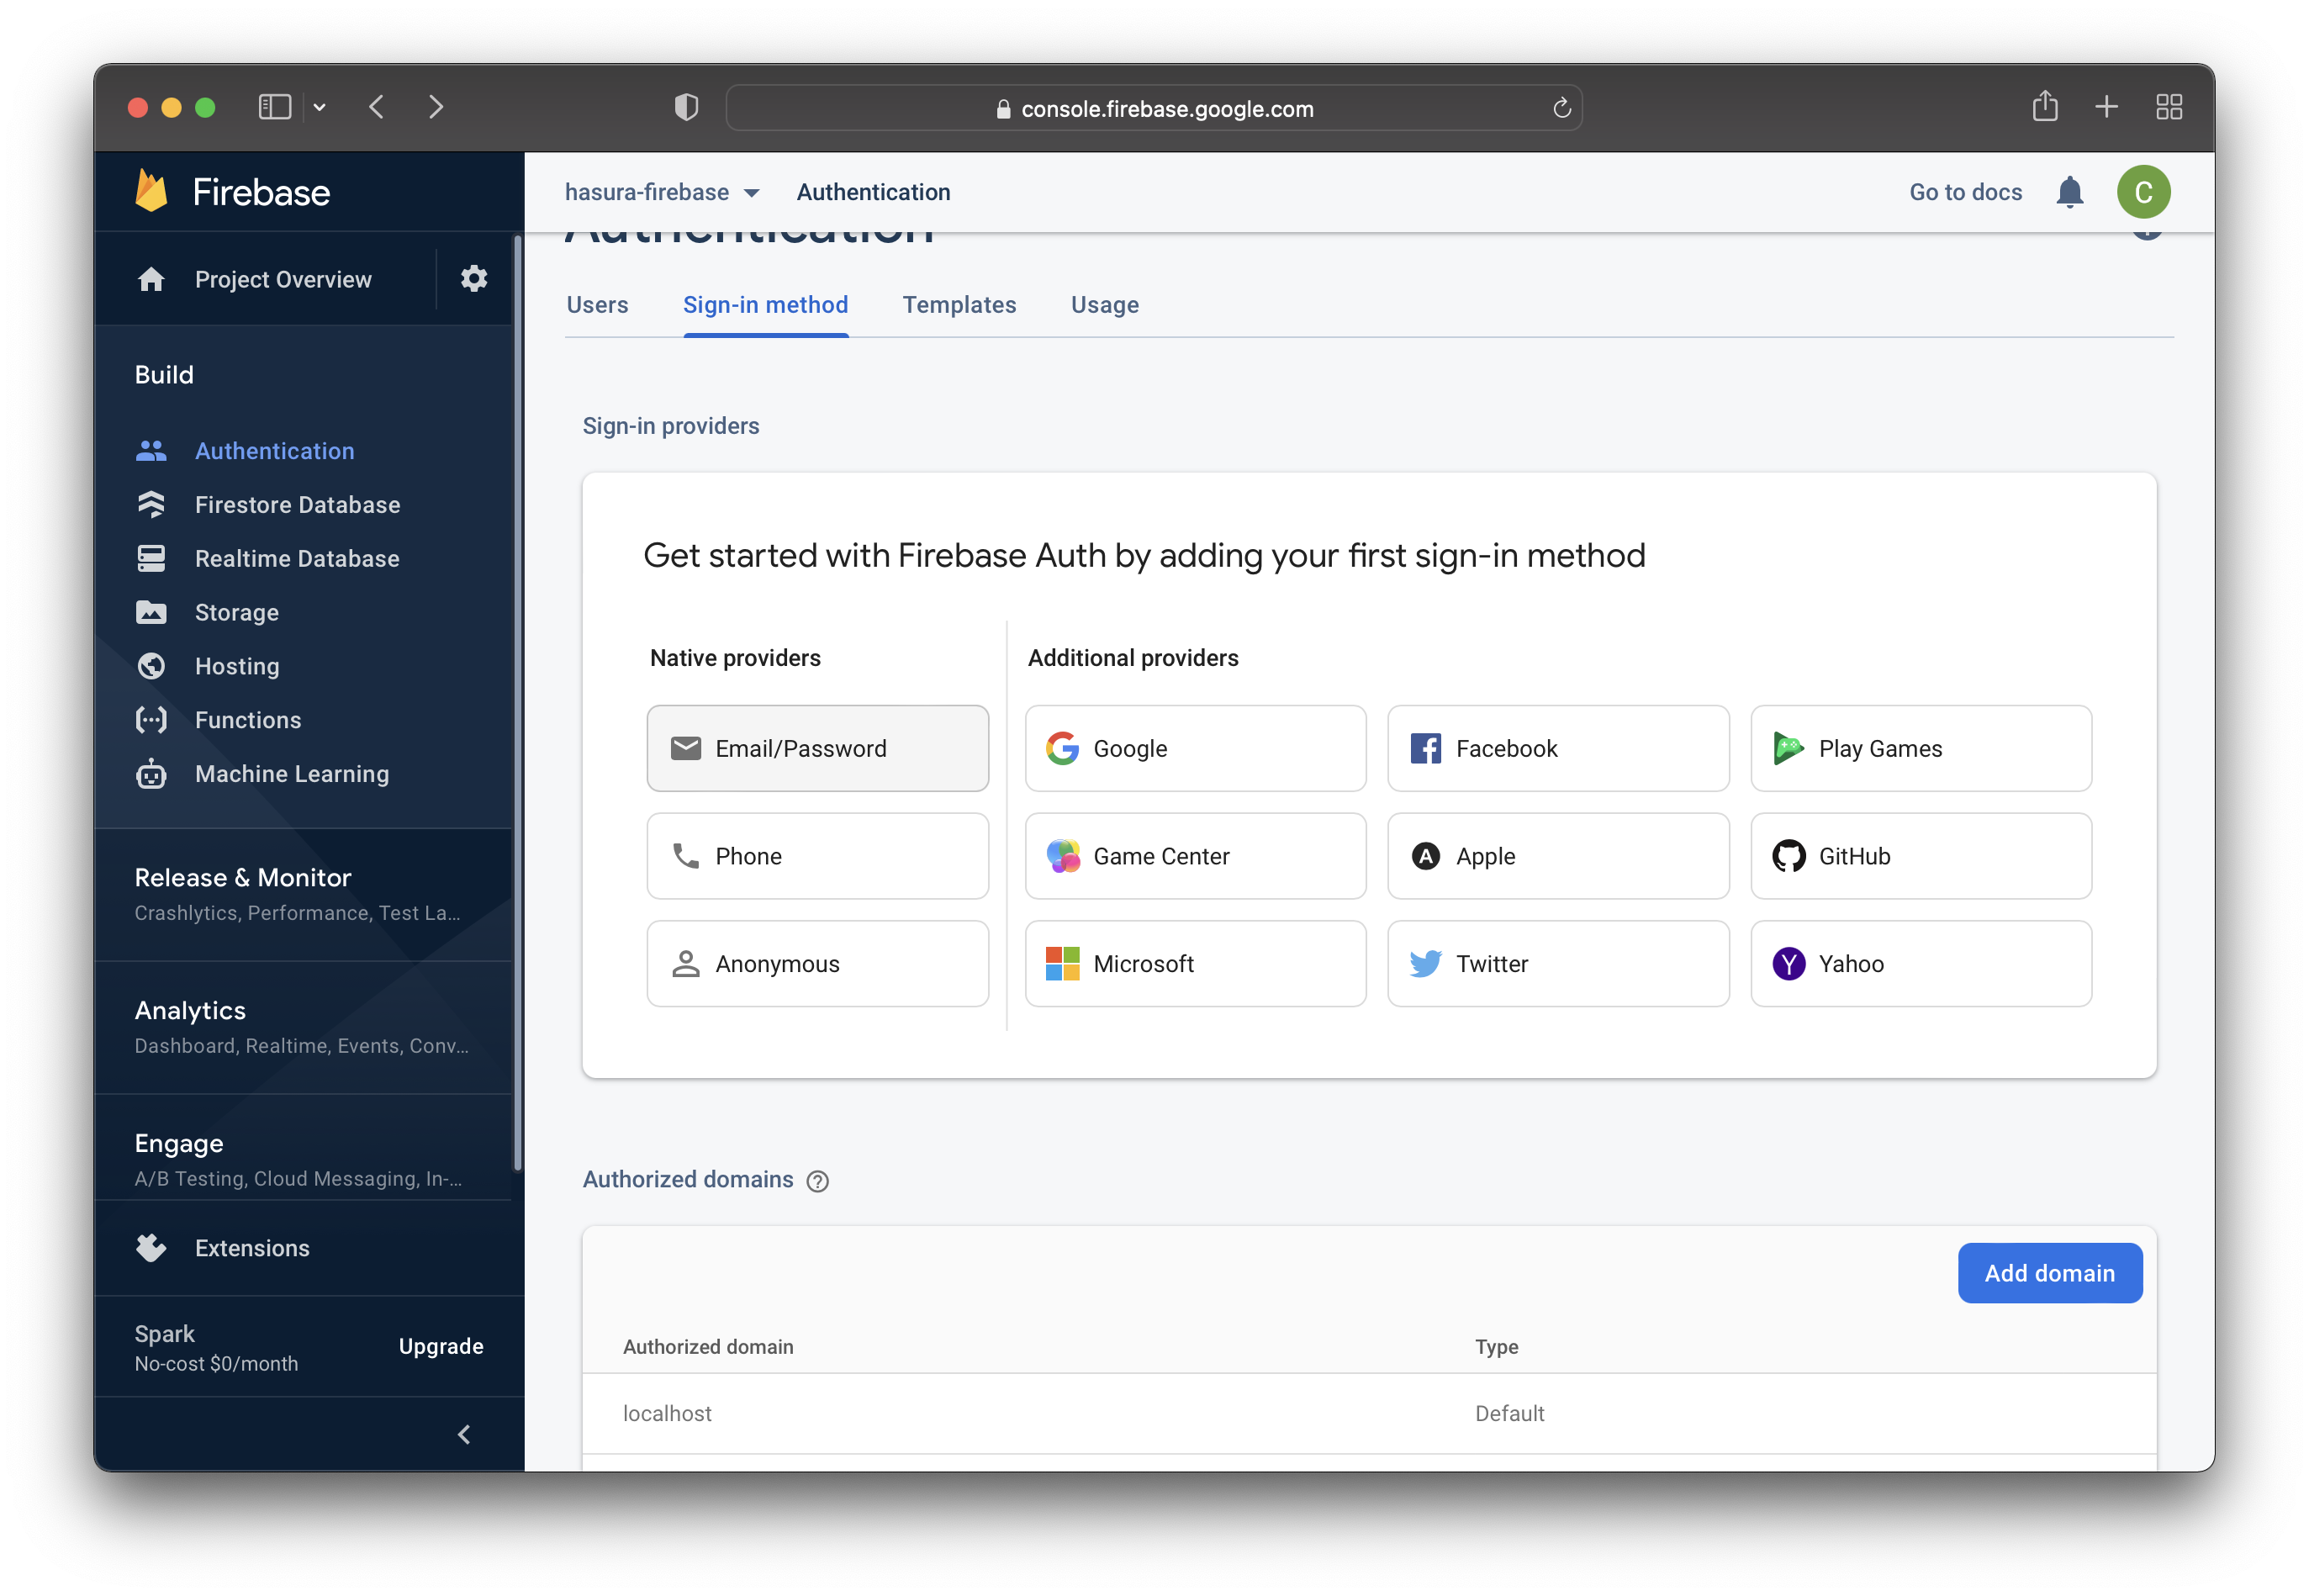Screen dimensions: 2309x1596
Task: Click Safari share icon
Action: pos(2044,106)
